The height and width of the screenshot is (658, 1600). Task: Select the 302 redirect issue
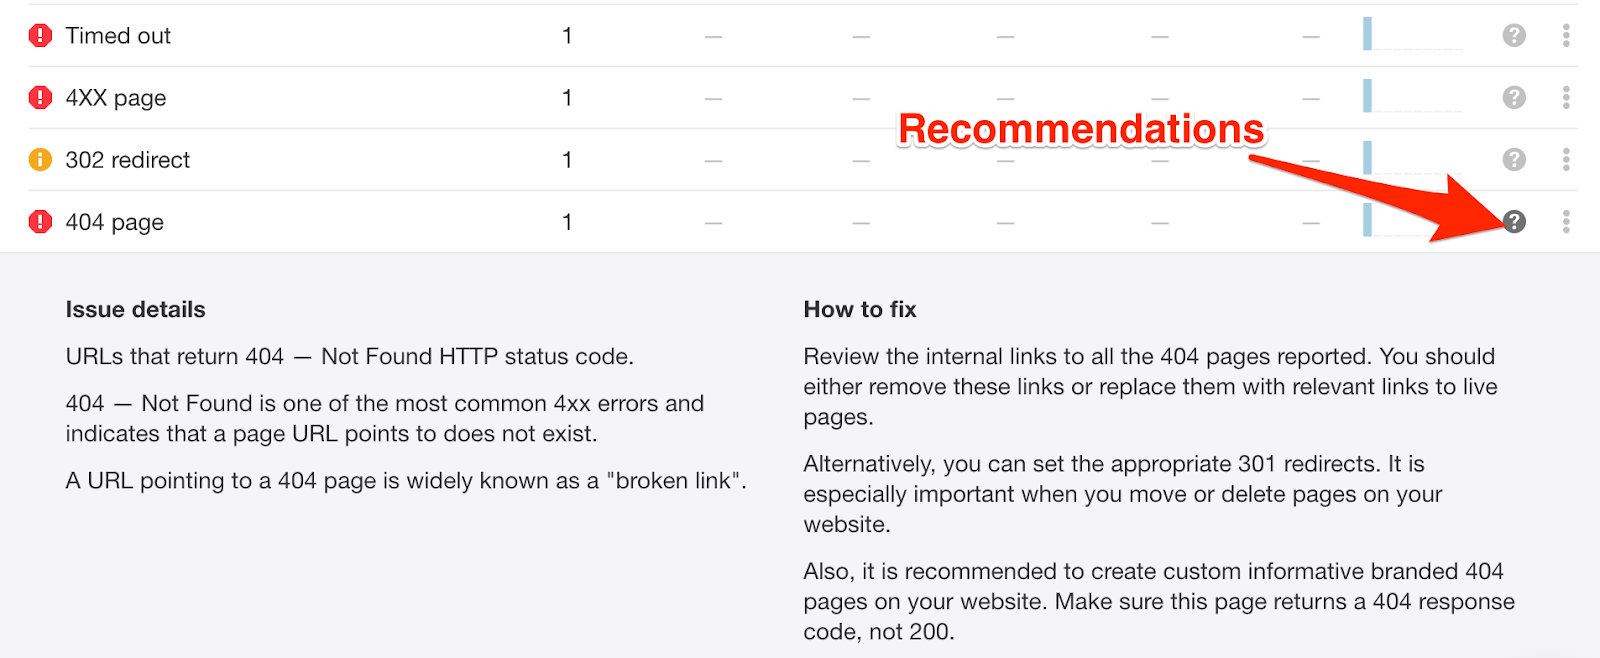pyautogui.click(x=128, y=160)
